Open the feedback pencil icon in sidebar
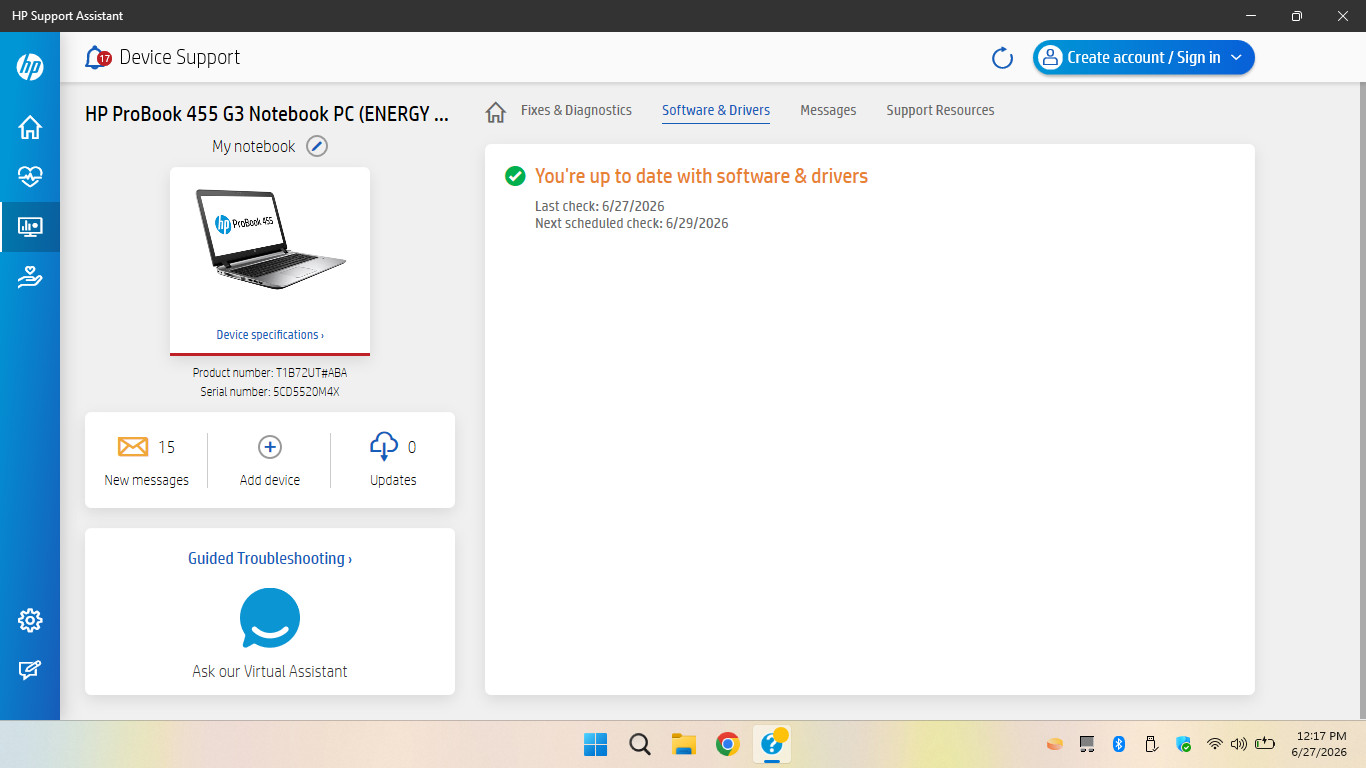 click(x=30, y=671)
